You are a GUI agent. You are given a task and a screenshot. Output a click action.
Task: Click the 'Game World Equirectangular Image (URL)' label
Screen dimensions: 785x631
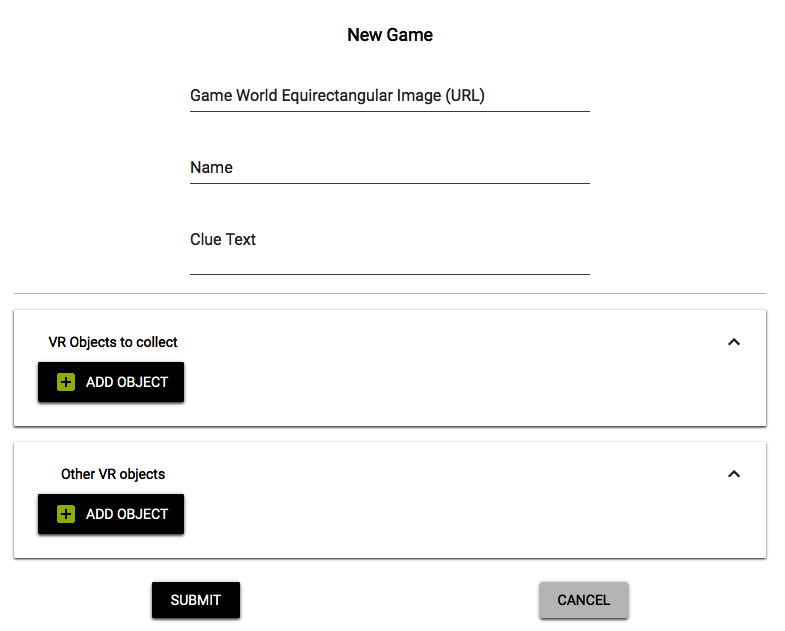coord(338,96)
